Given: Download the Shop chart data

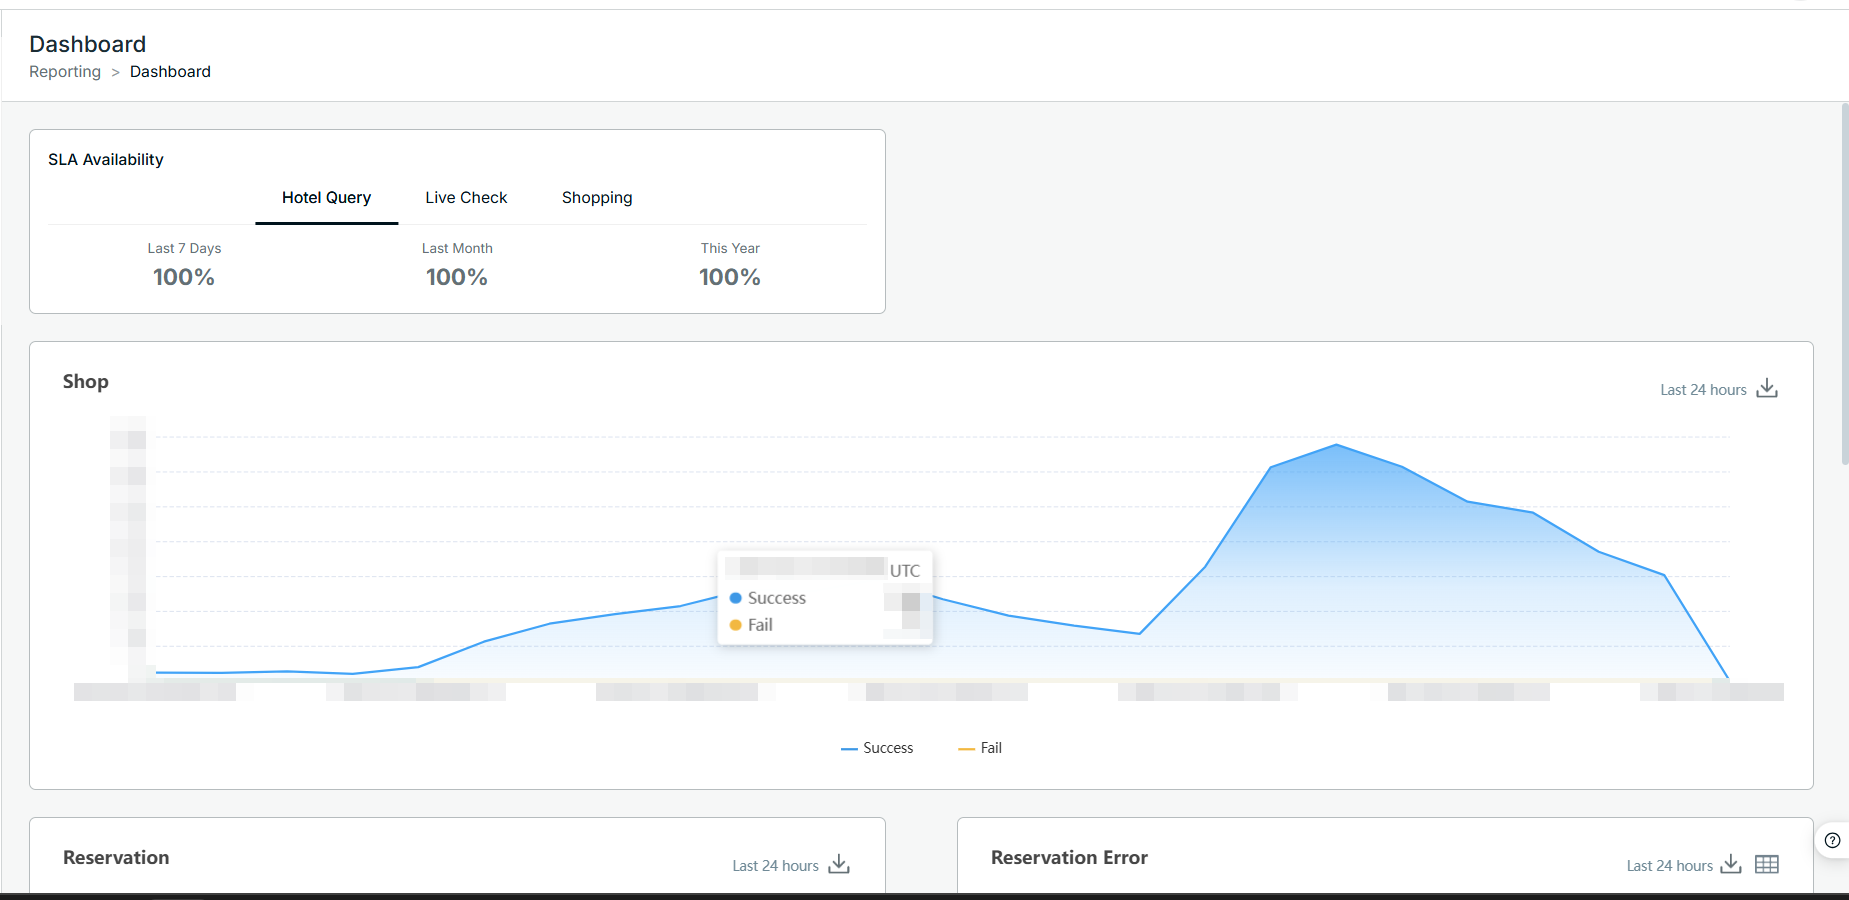Looking at the screenshot, I should click(1767, 388).
